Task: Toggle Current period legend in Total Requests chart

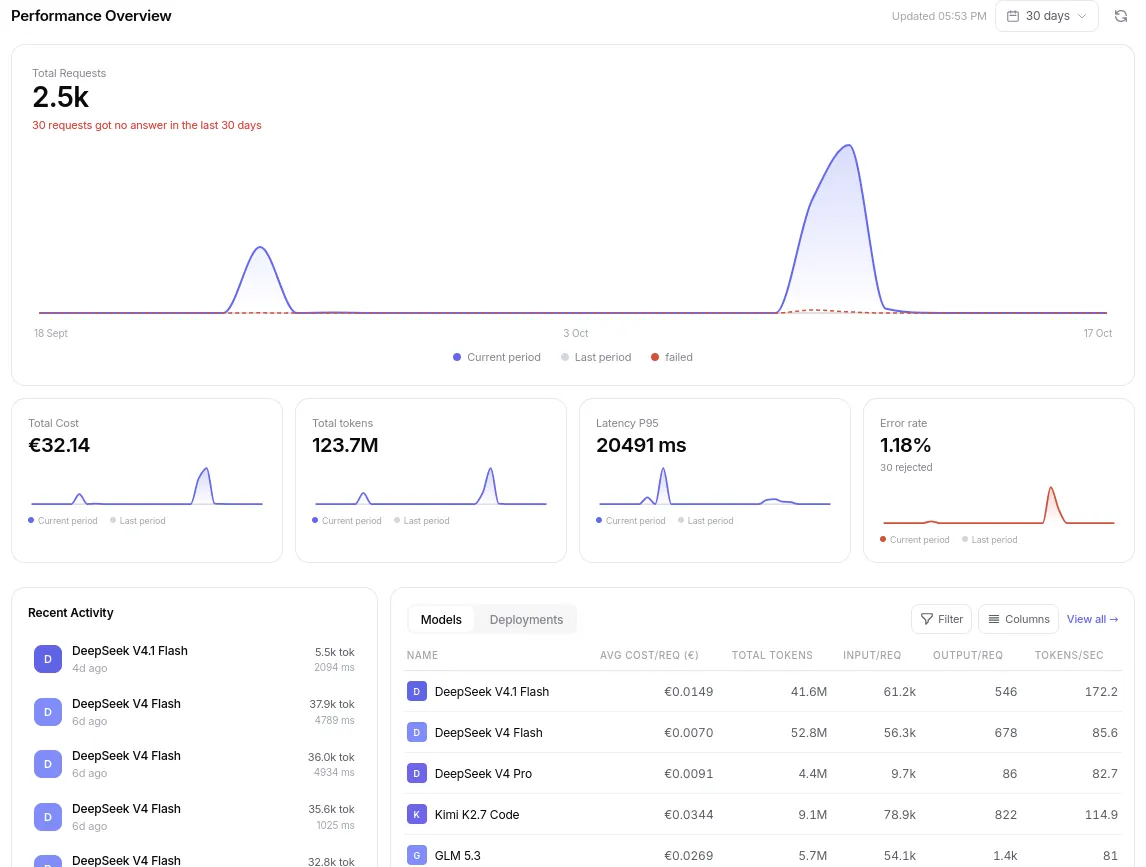Action: 496,357
